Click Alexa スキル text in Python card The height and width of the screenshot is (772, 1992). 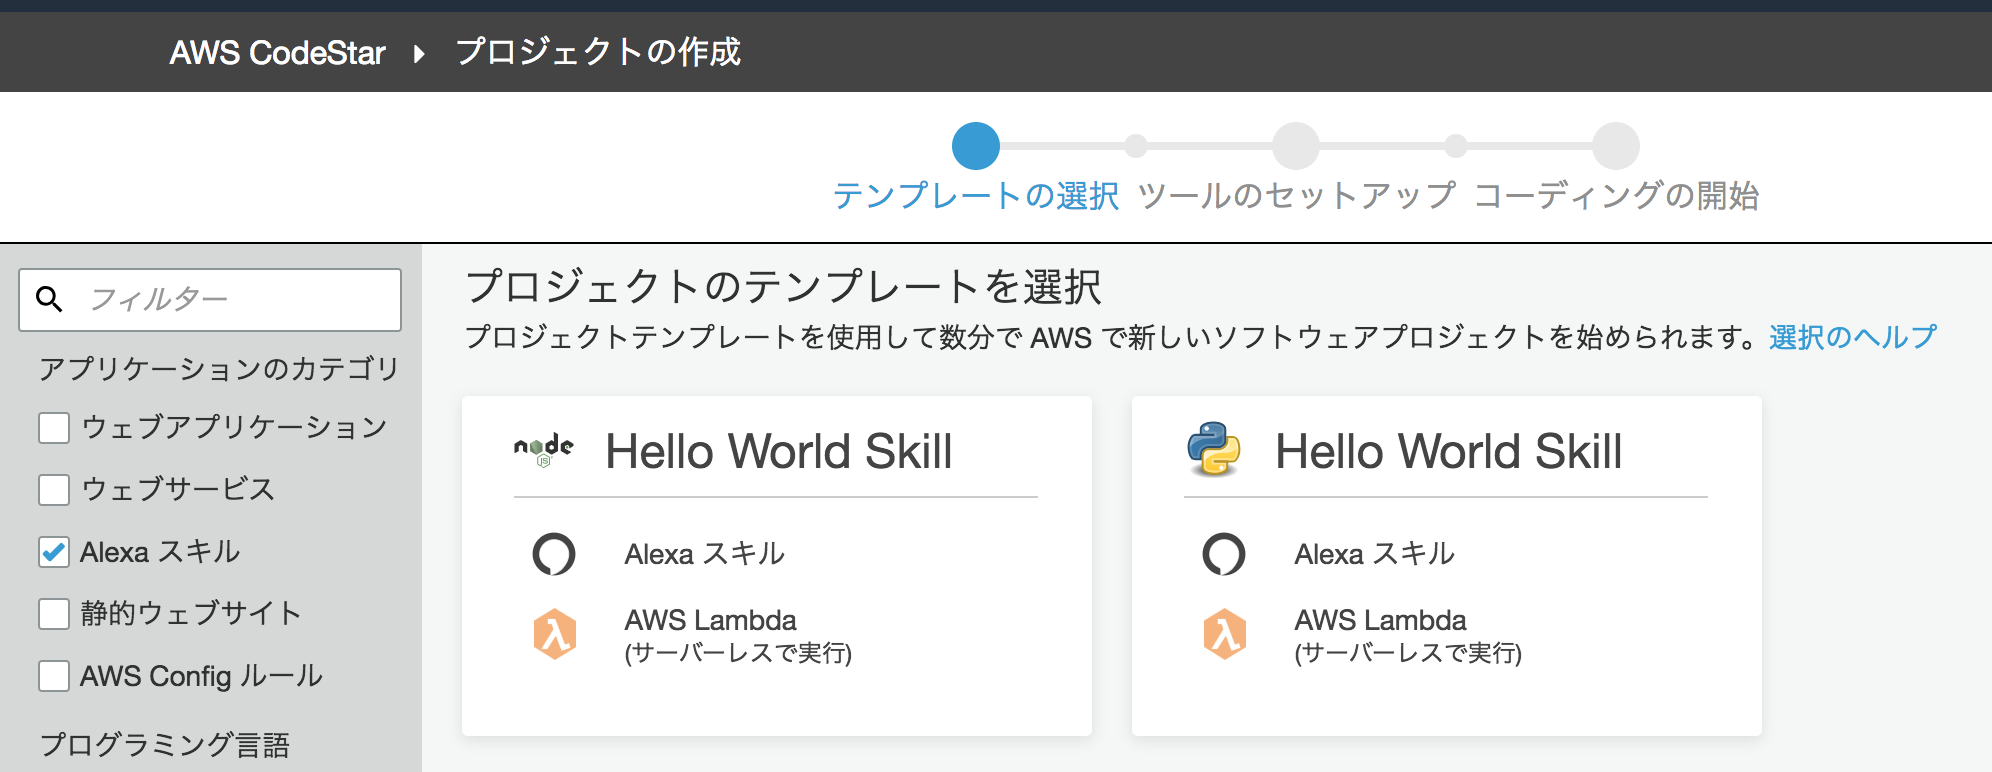(1375, 554)
